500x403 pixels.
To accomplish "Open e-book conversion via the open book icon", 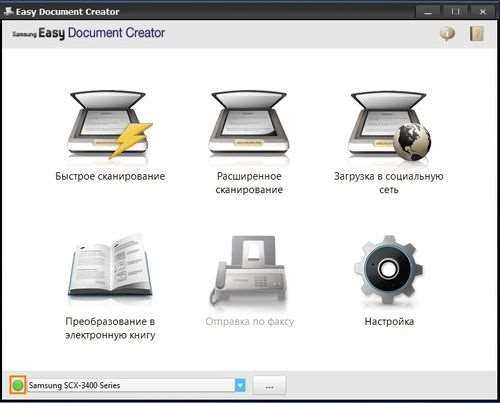I will (110, 267).
